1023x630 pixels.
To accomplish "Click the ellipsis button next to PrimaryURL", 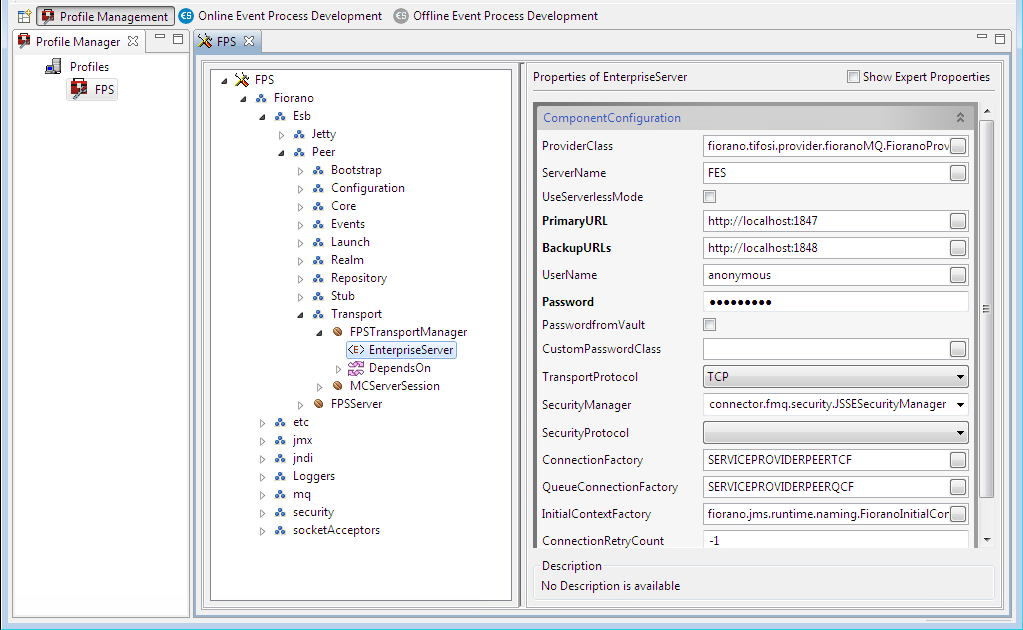I will 958,221.
